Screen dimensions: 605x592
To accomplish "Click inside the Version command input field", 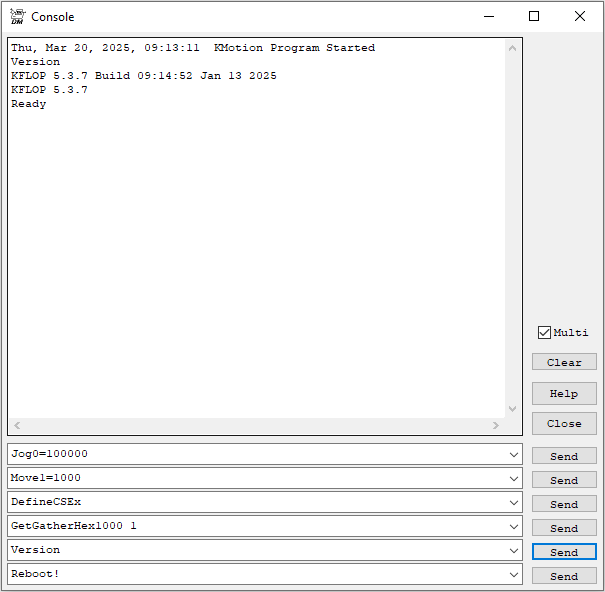I will tap(250, 550).
